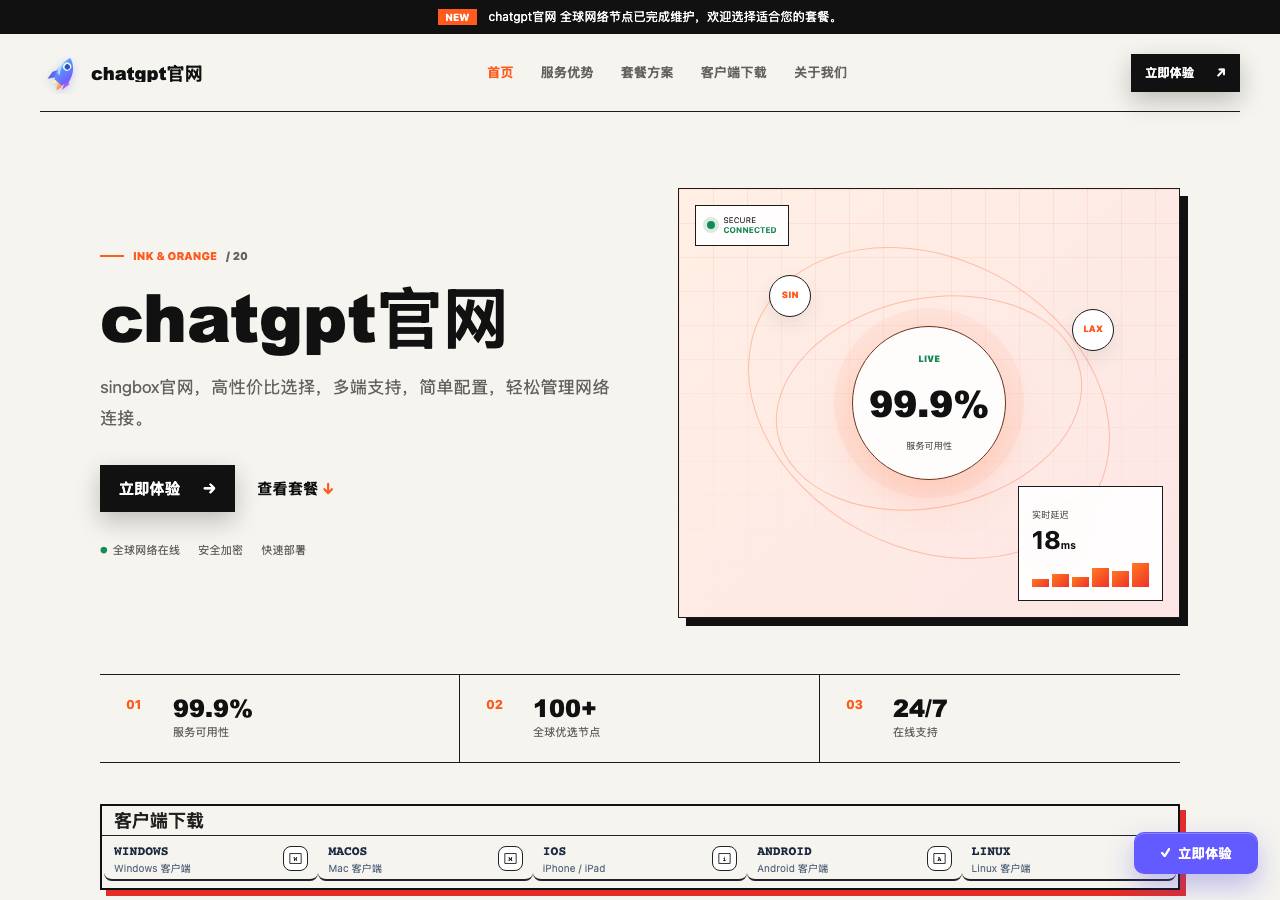
Task: Click the 客户端下载 section heading
Action: click(x=159, y=820)
